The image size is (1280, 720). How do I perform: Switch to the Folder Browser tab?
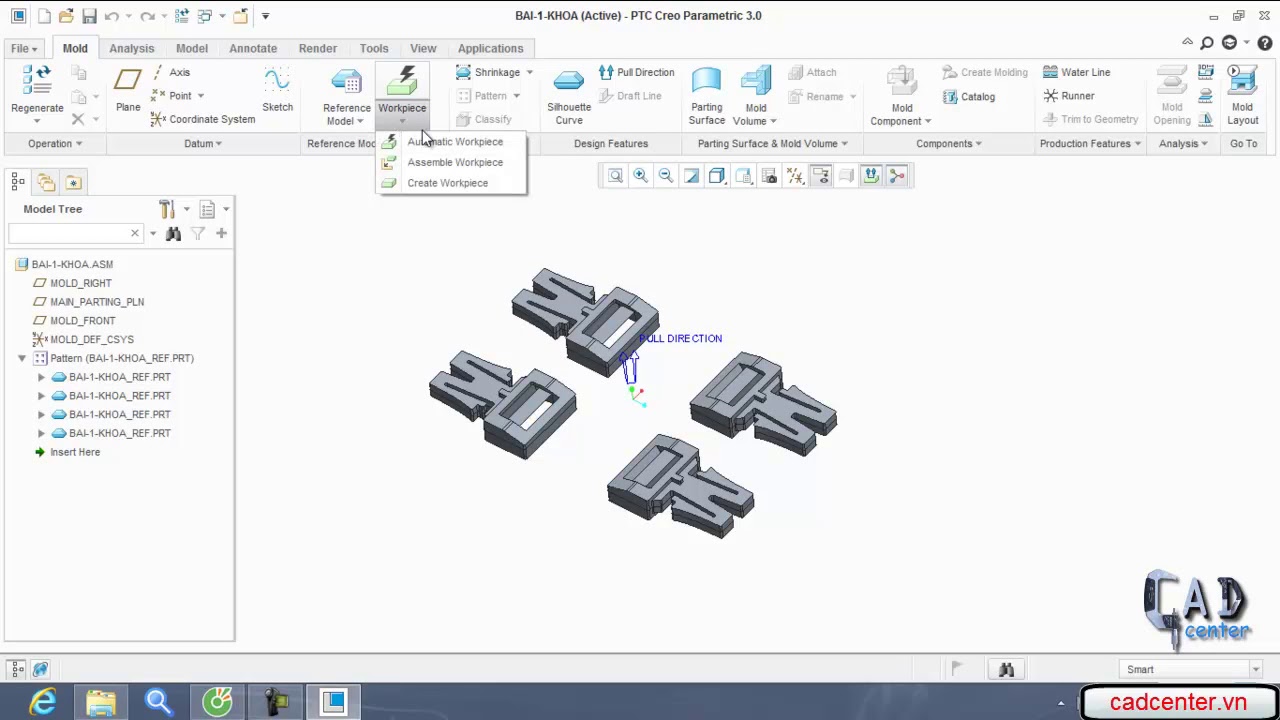pos(46,182)
